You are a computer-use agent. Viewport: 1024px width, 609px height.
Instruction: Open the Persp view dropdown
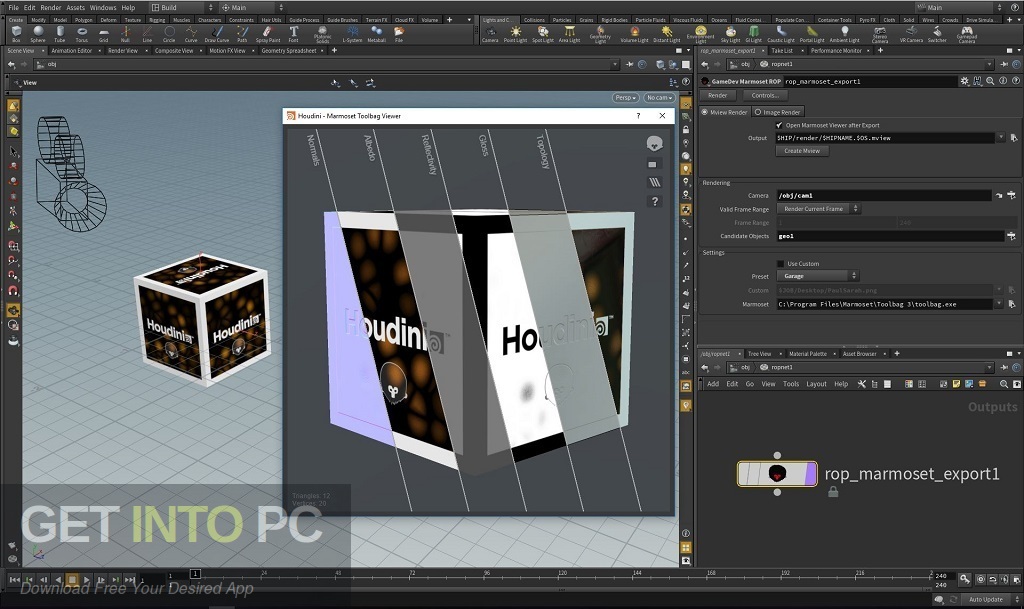click(x=625, y=98)
